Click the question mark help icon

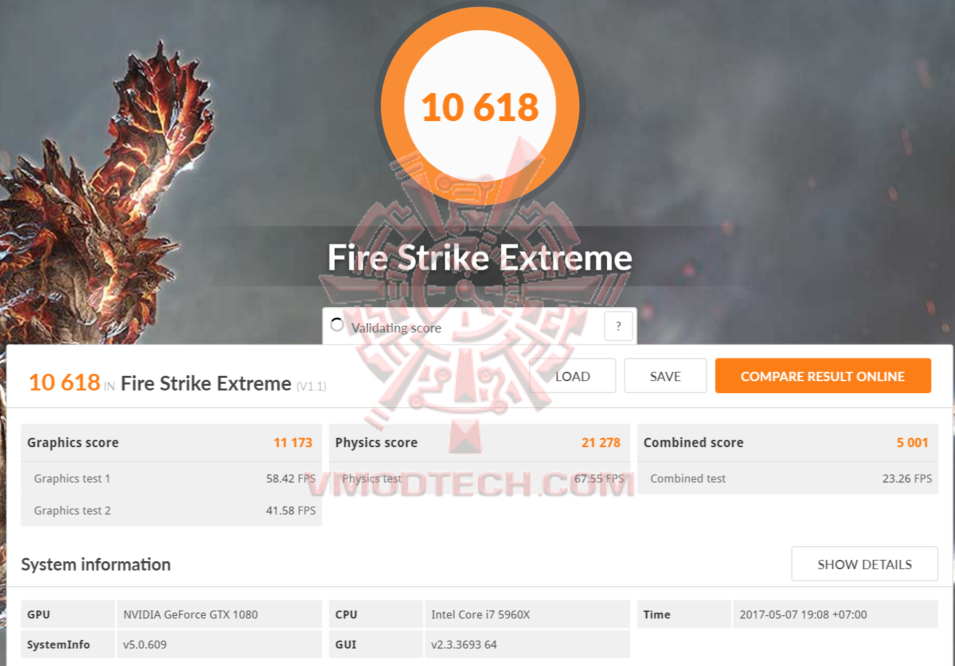tap(618, 326)
